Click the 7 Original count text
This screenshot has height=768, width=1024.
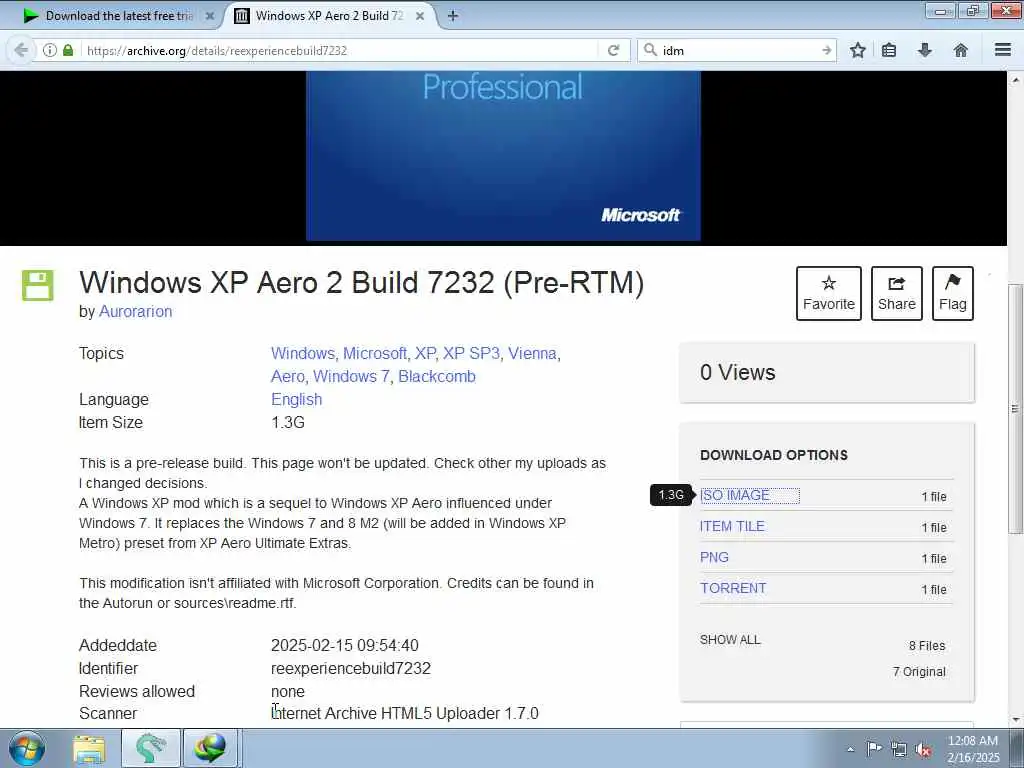pyautogui.click(x=919, y=671)
